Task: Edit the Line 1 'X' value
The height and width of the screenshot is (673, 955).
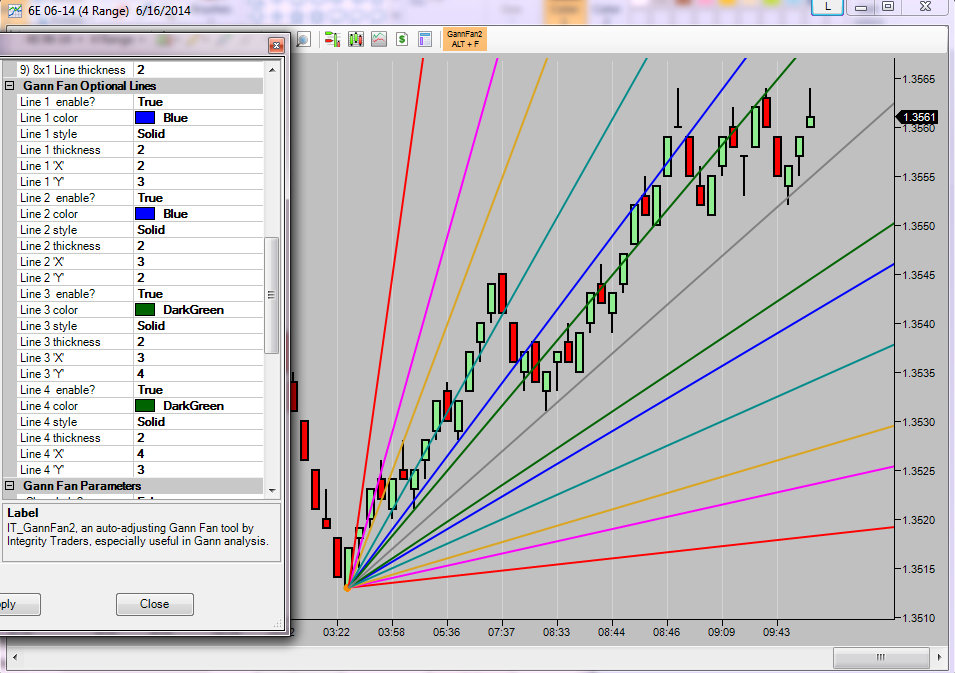Action: [x=199, y=166]
